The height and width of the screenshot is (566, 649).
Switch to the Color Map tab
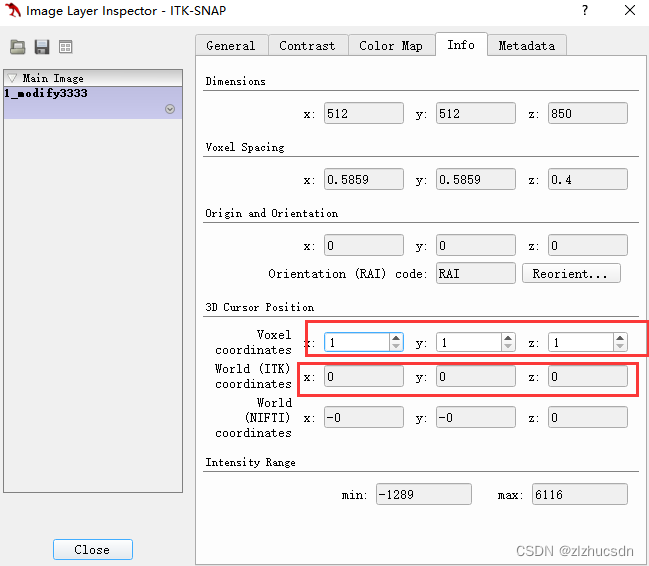391,45
